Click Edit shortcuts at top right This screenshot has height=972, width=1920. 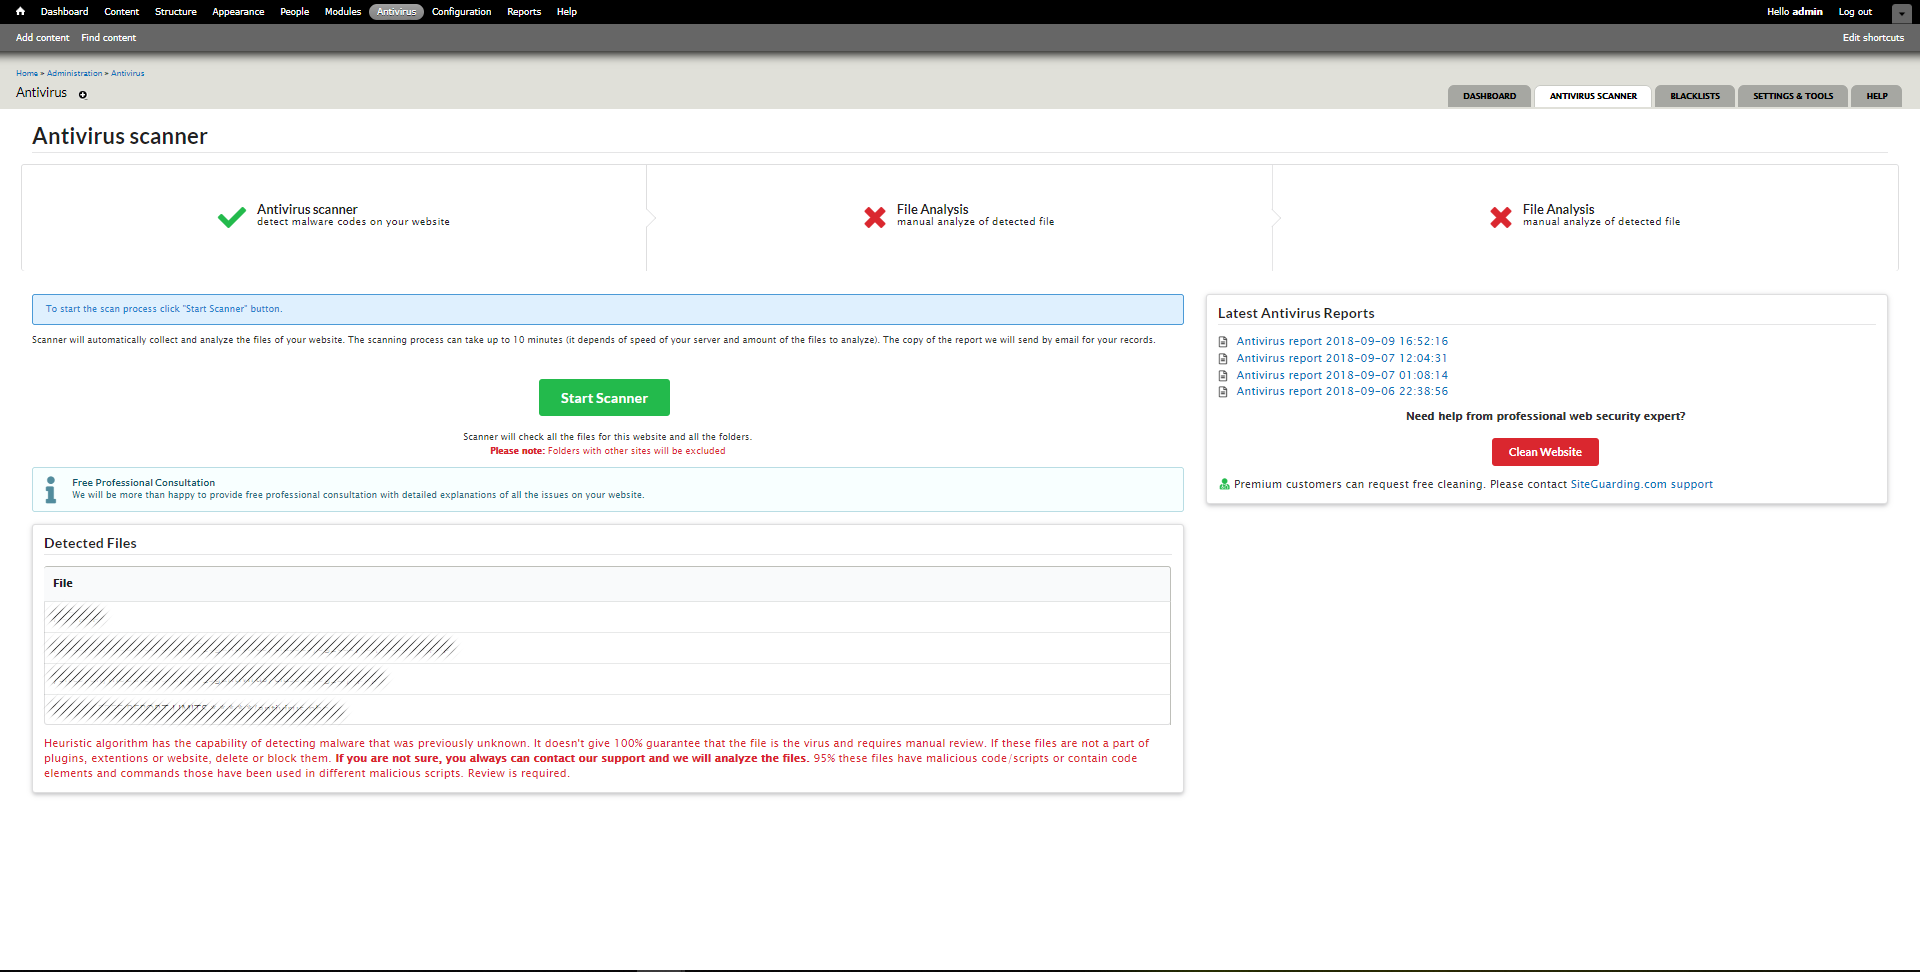pyautogui.click(x=1872, y=37)
